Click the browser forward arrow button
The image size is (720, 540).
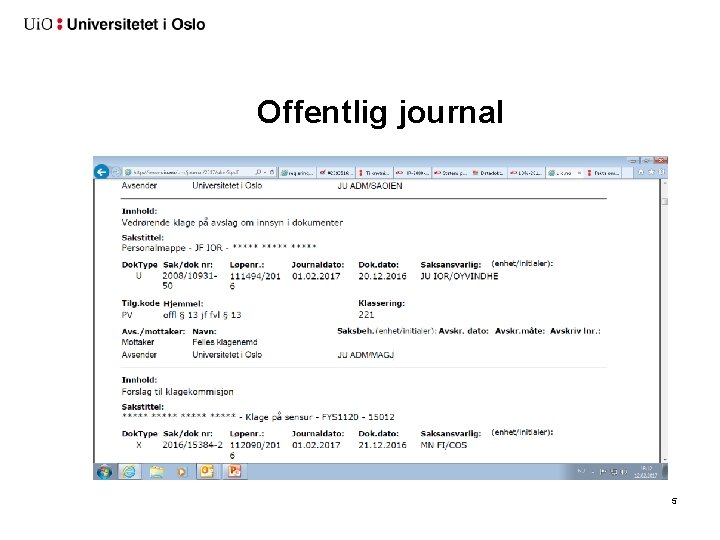[116, 172]
